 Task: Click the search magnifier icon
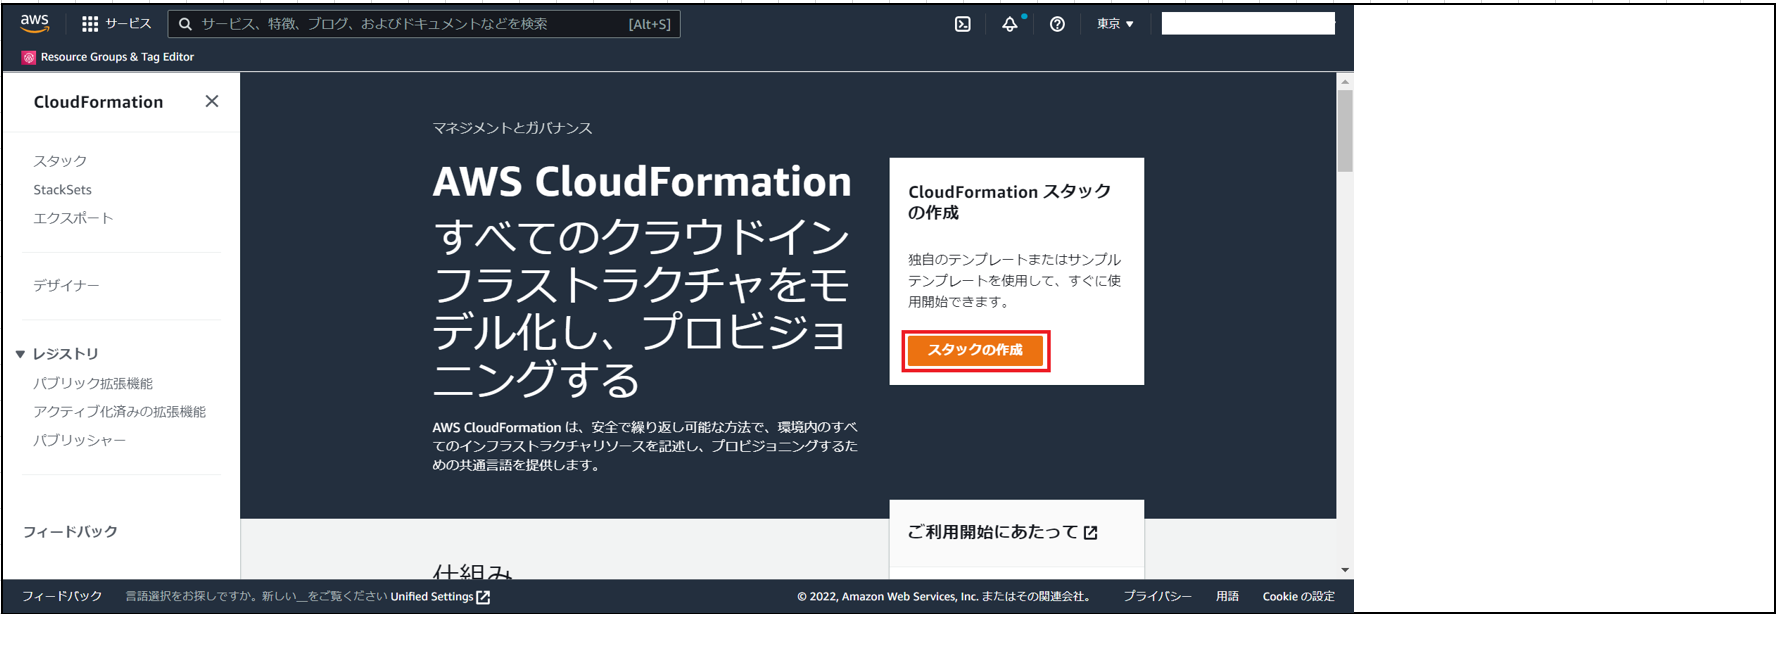point(185,24)
